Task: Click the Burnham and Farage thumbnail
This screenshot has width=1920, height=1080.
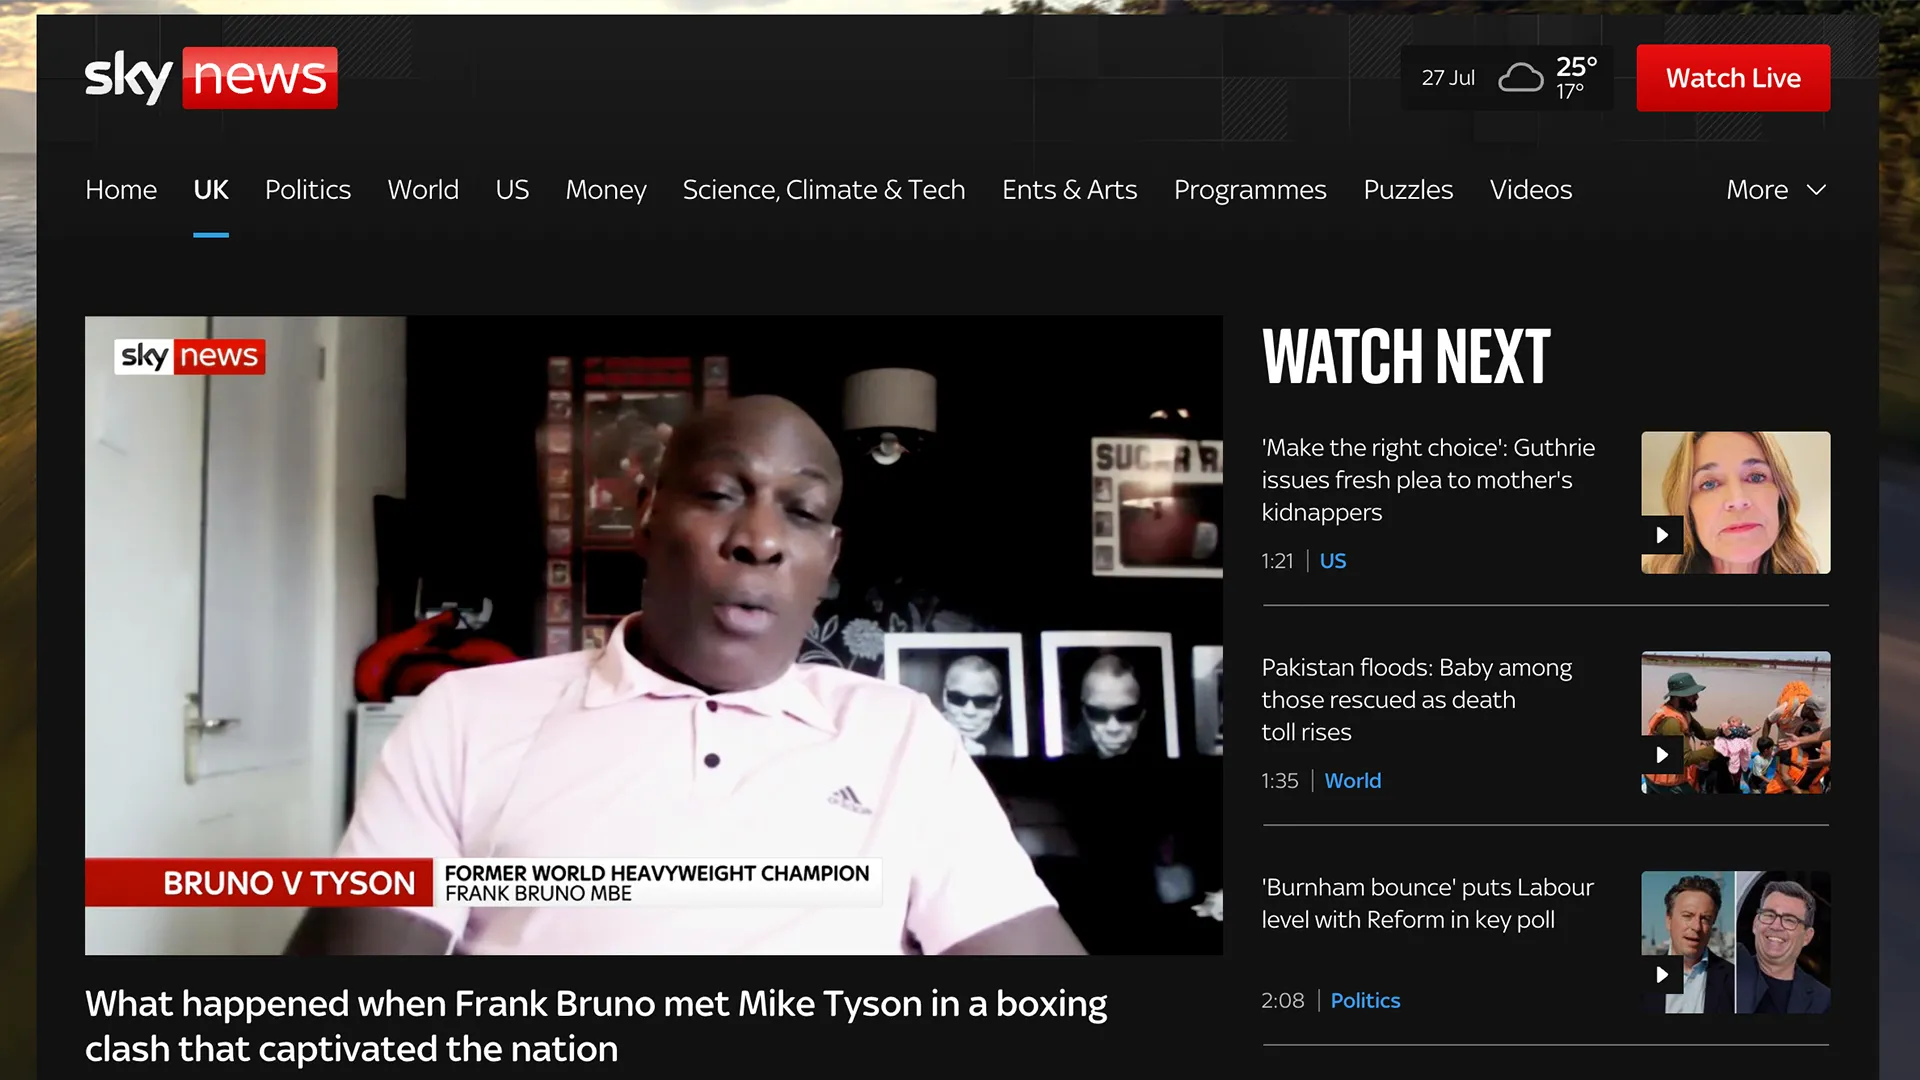Action: 1736,943
